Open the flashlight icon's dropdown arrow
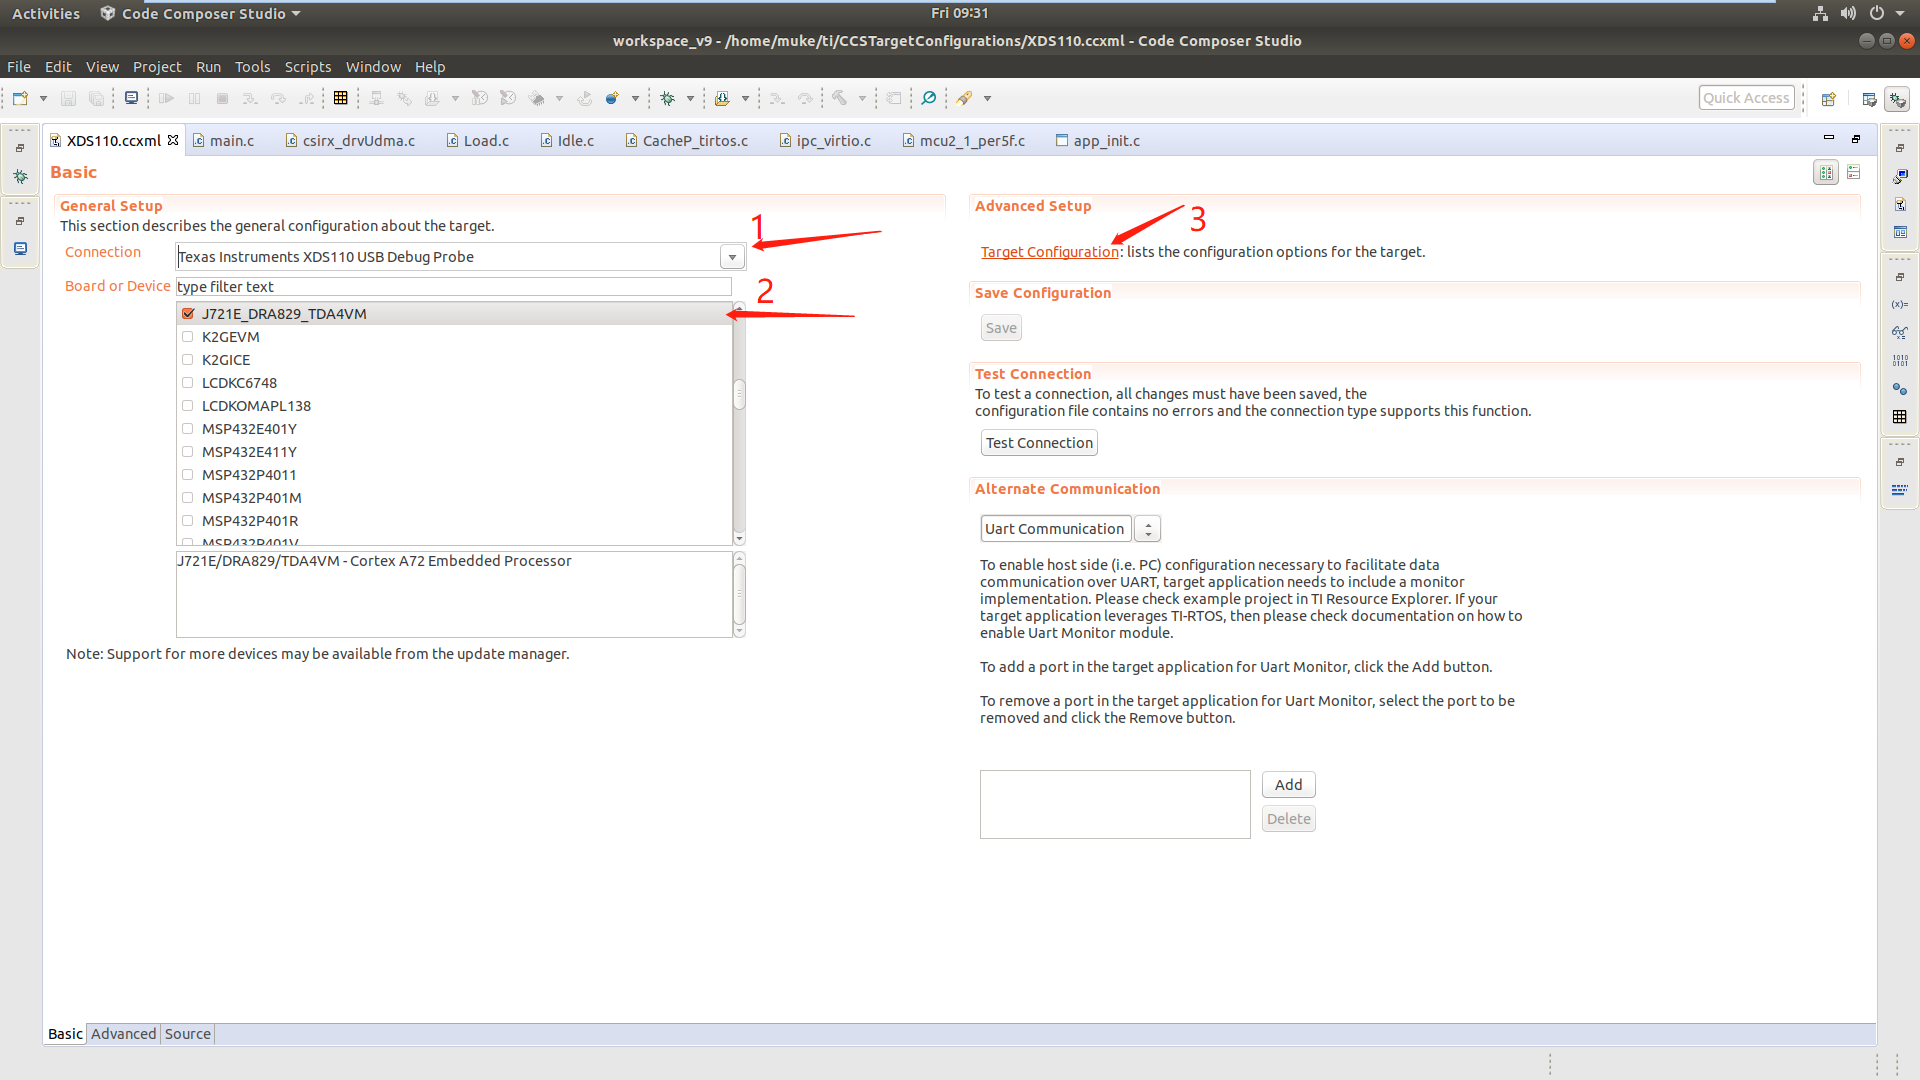This screenshot has height=1080, width=1920. (987, 98)
